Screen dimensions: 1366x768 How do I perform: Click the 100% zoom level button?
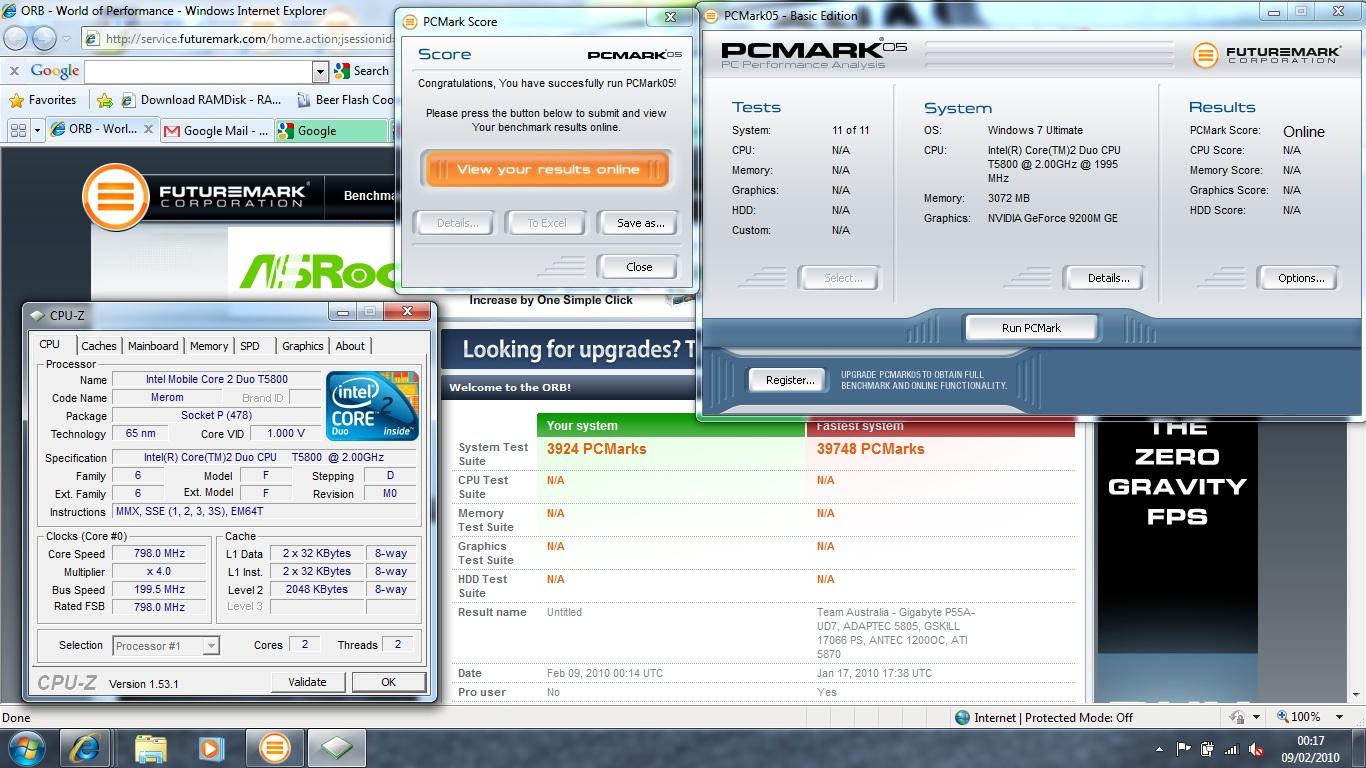1297,717
